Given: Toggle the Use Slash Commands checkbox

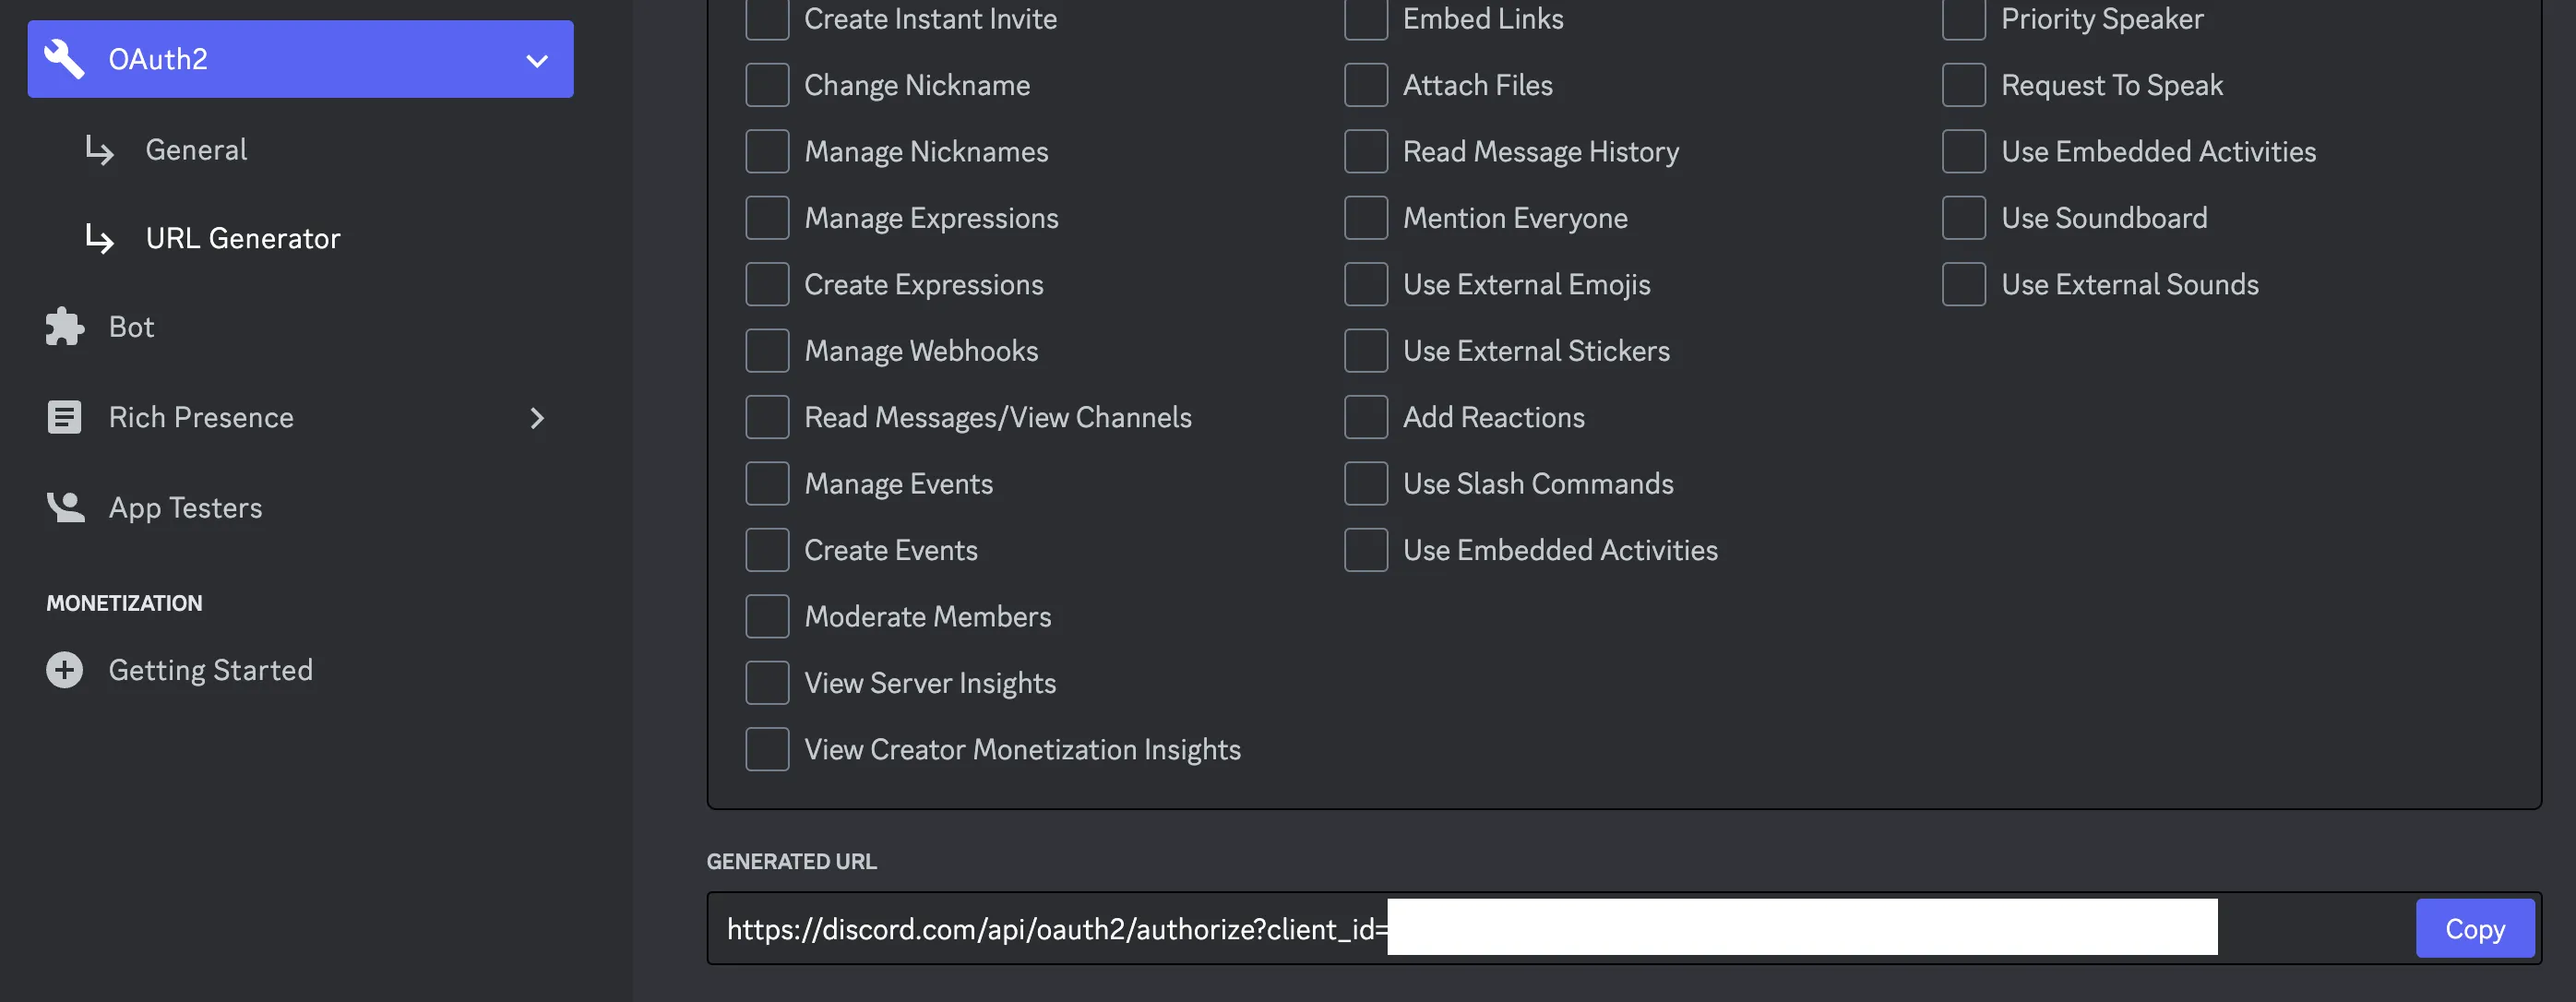Looking at the screenshot, I should tap(1365, 484).
